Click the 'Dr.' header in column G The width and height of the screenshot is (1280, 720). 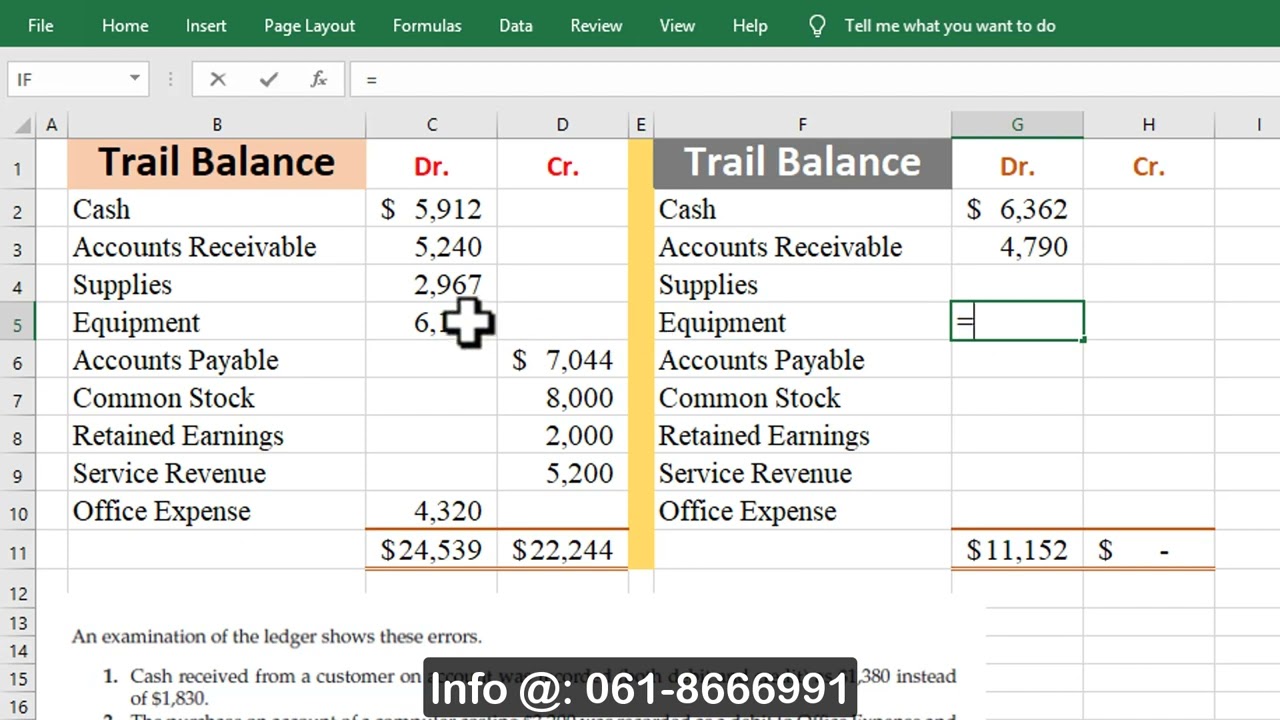coord(1017,166)
